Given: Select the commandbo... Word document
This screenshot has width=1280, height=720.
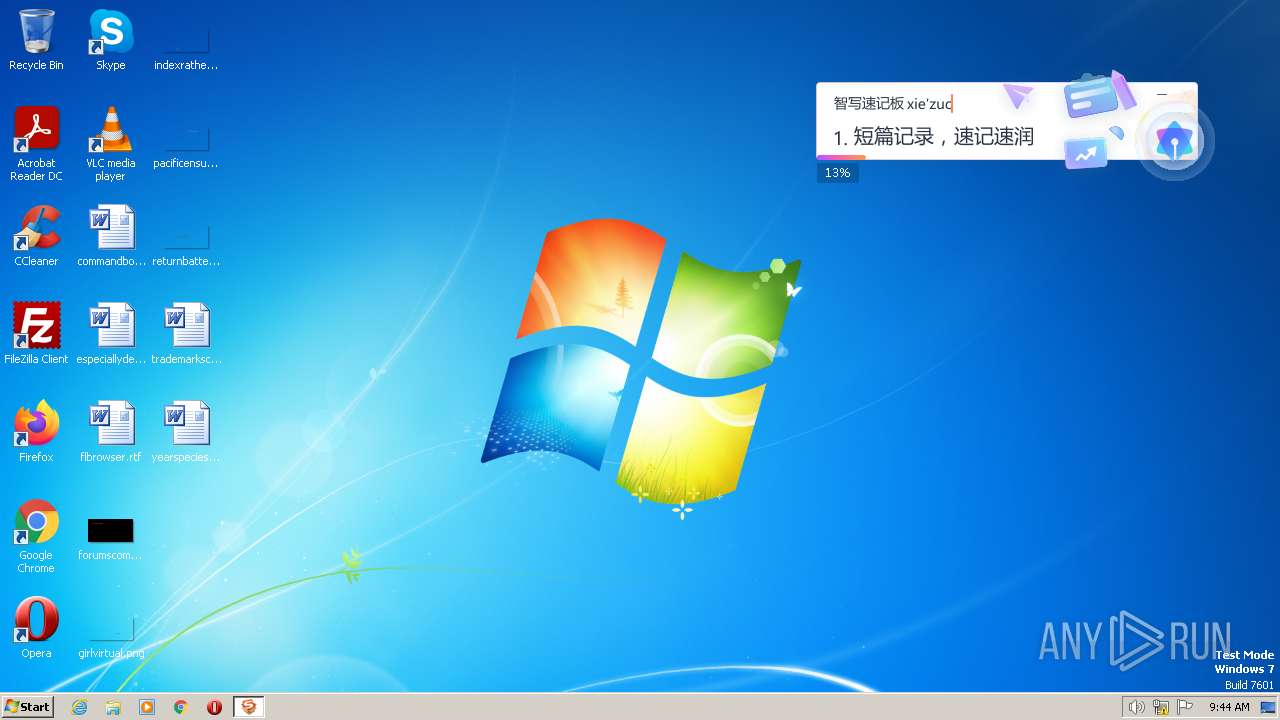Looking at the screenshot, I should (111, 236).
